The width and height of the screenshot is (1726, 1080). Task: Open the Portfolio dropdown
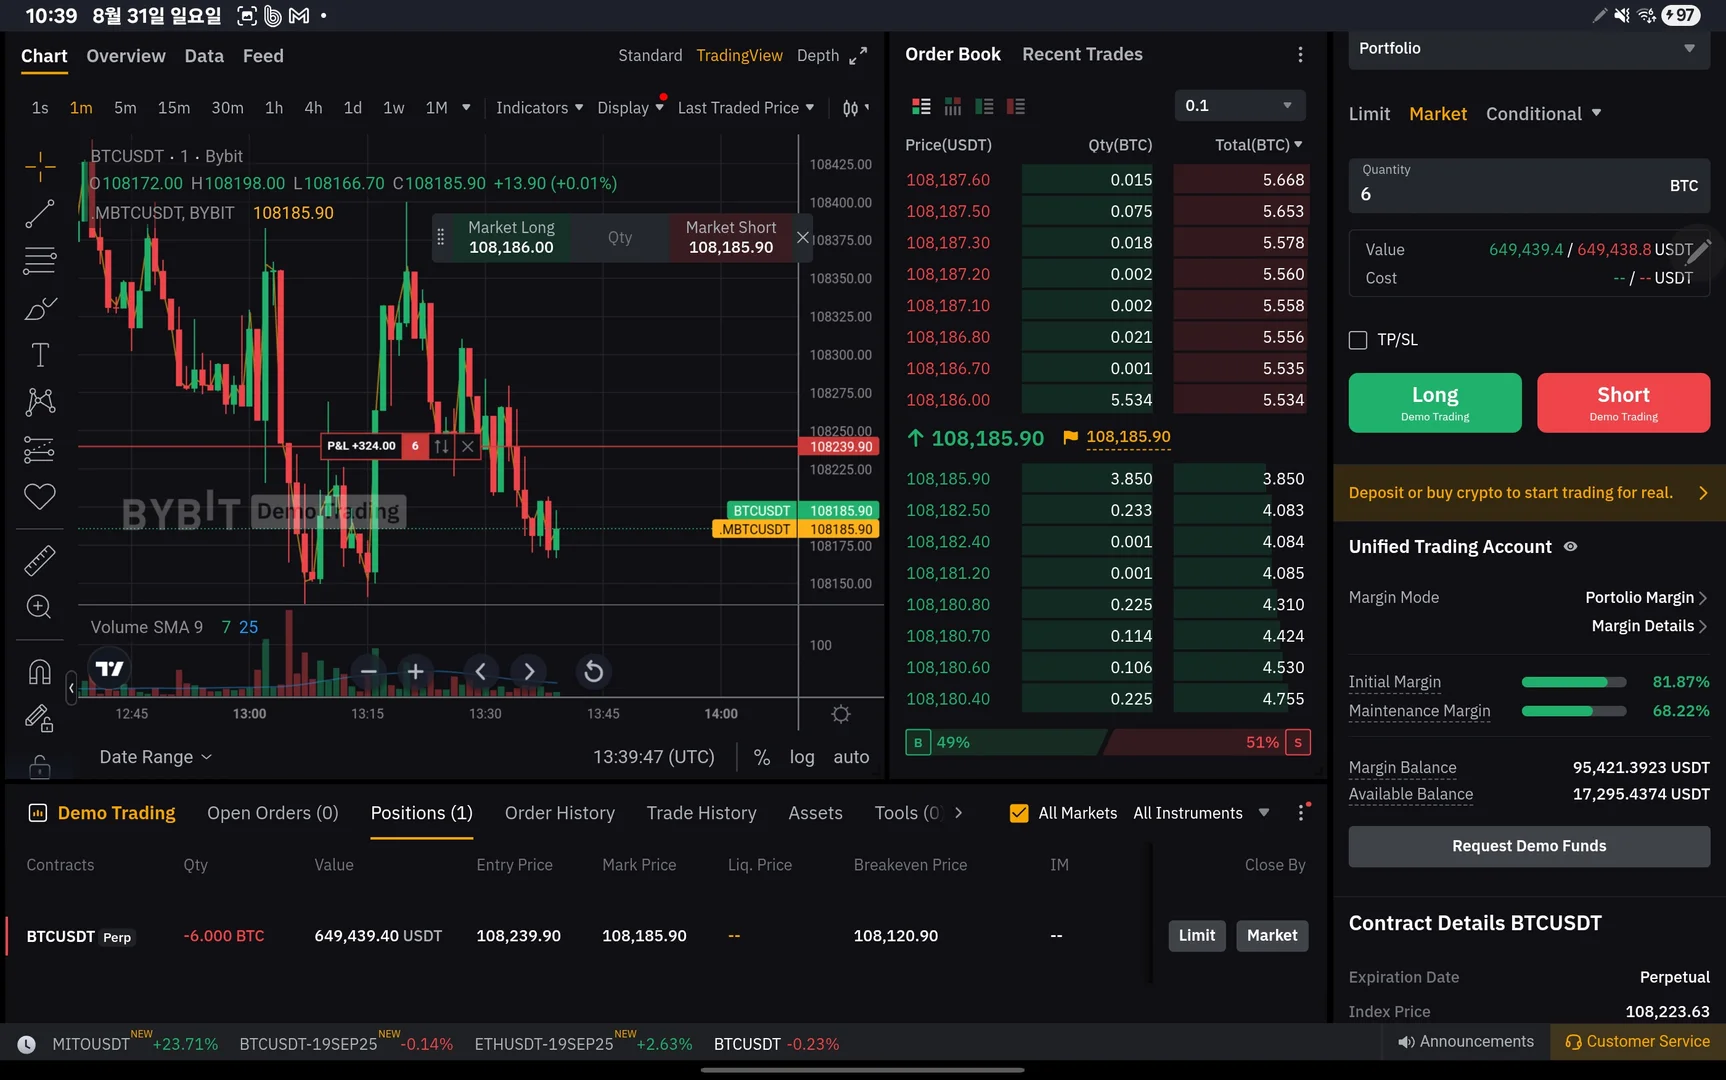[x=1528, y=49]
